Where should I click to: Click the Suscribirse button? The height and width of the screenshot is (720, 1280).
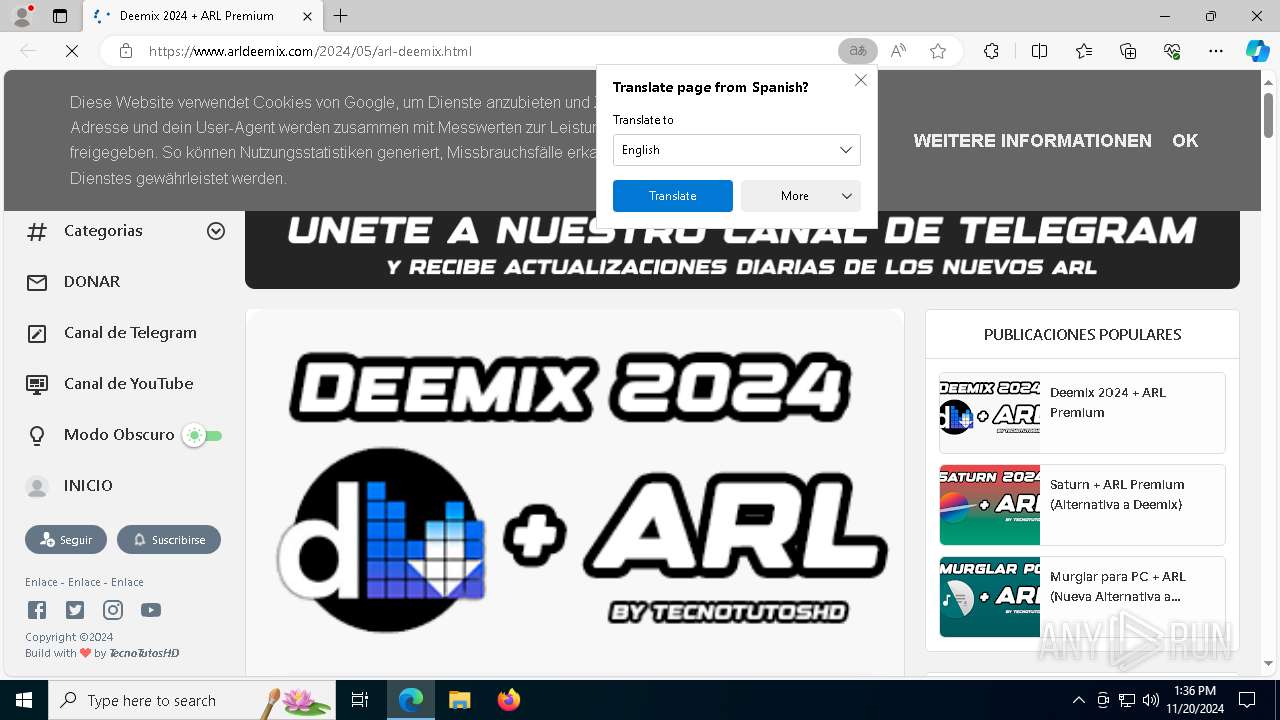[x=169, y=540]
